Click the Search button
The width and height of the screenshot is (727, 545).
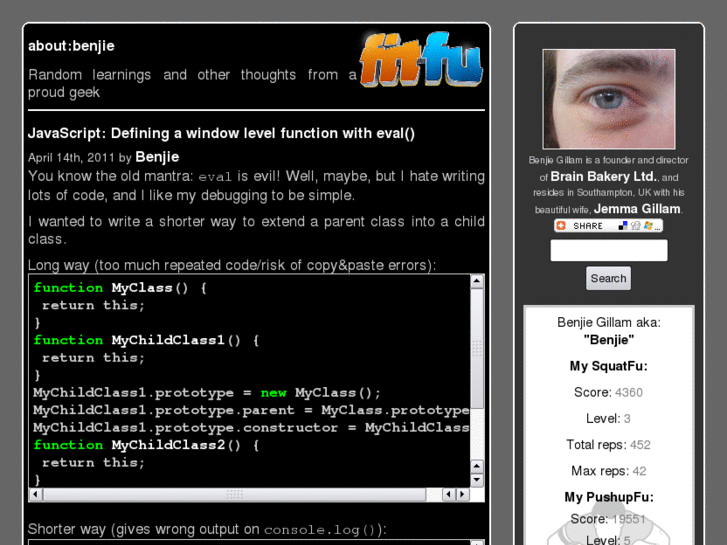[x=608, y=278]
